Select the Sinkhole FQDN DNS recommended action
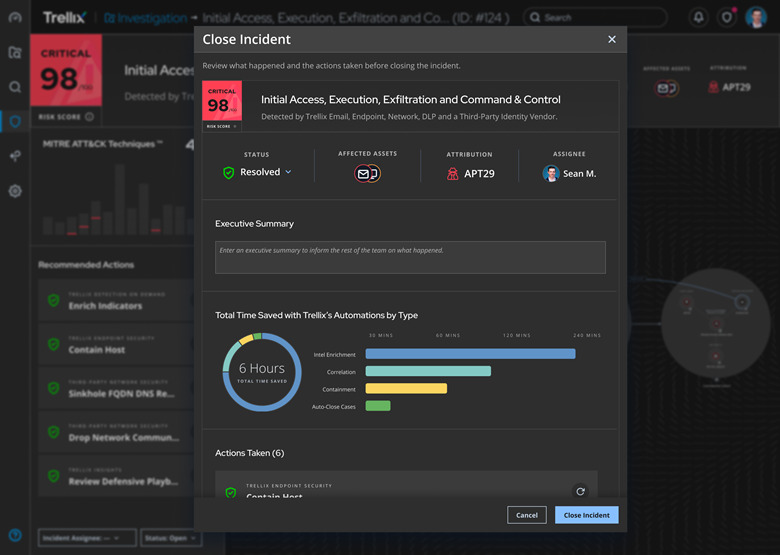Screen dimensions: 780x555 116,388
